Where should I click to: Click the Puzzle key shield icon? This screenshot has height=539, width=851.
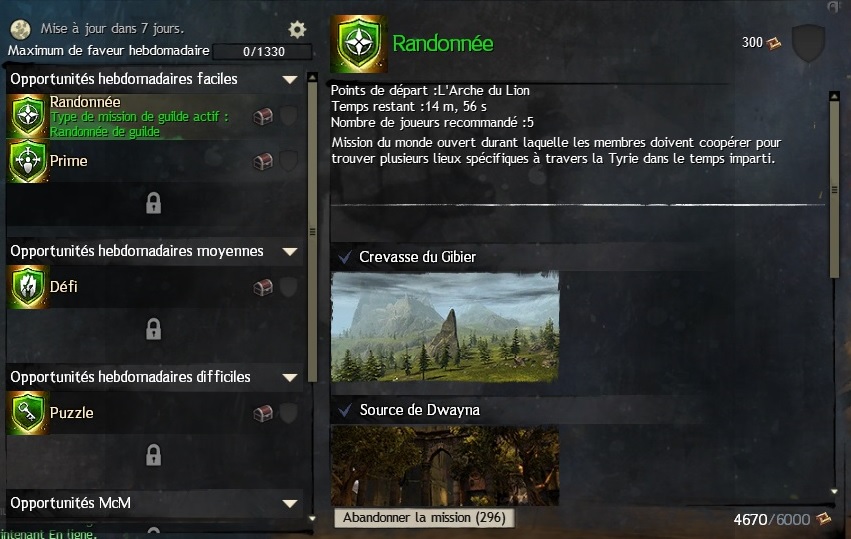[28, 413]
